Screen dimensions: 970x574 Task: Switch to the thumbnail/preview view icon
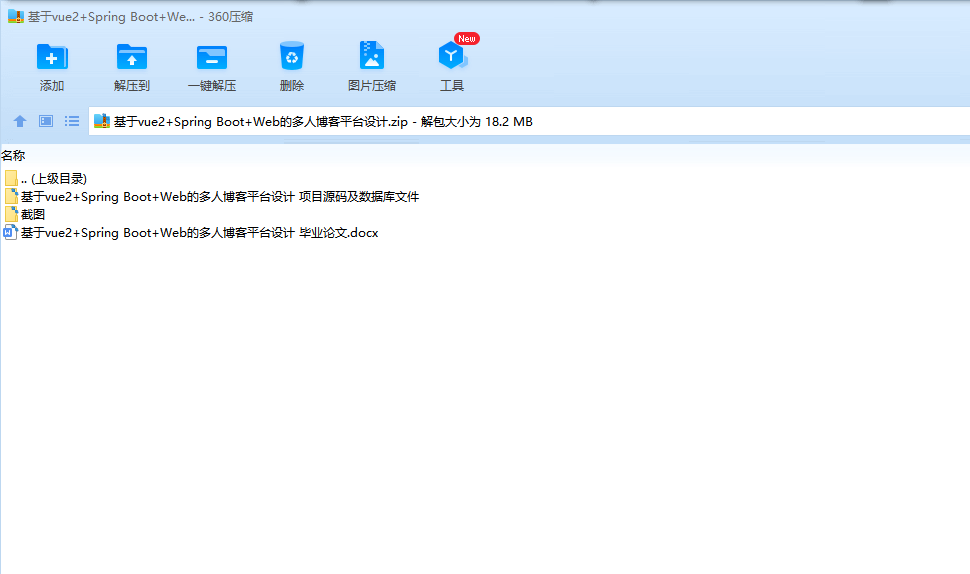[46, 121]
